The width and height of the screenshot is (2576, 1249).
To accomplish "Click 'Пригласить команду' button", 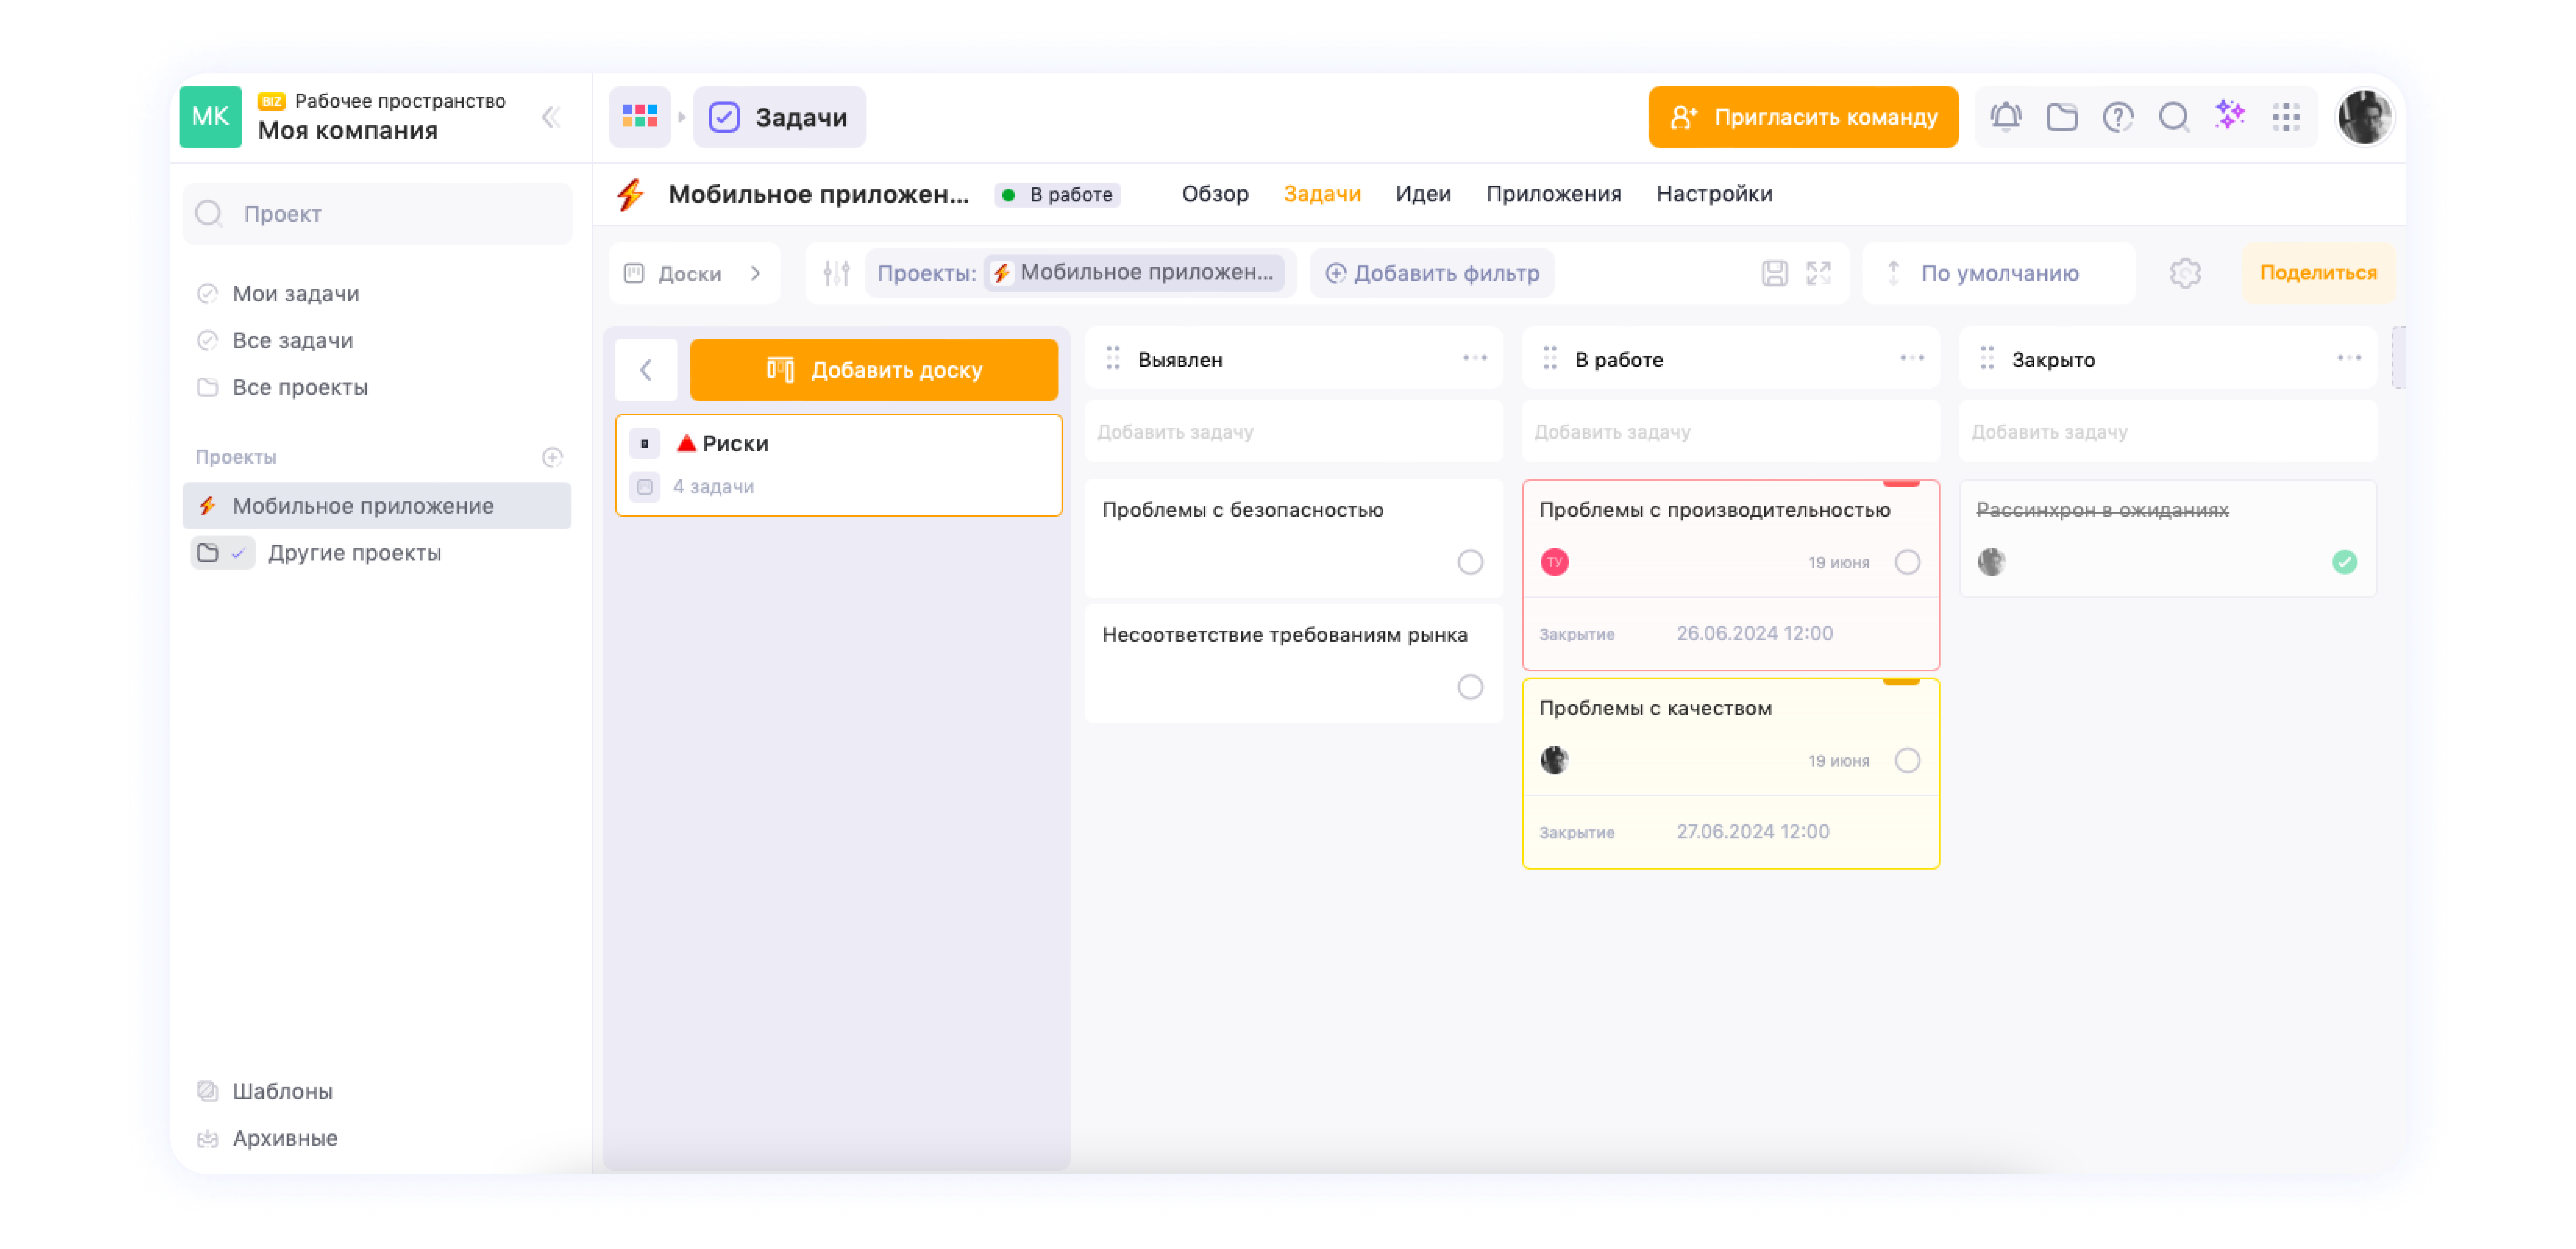I will pos(1802,117).
